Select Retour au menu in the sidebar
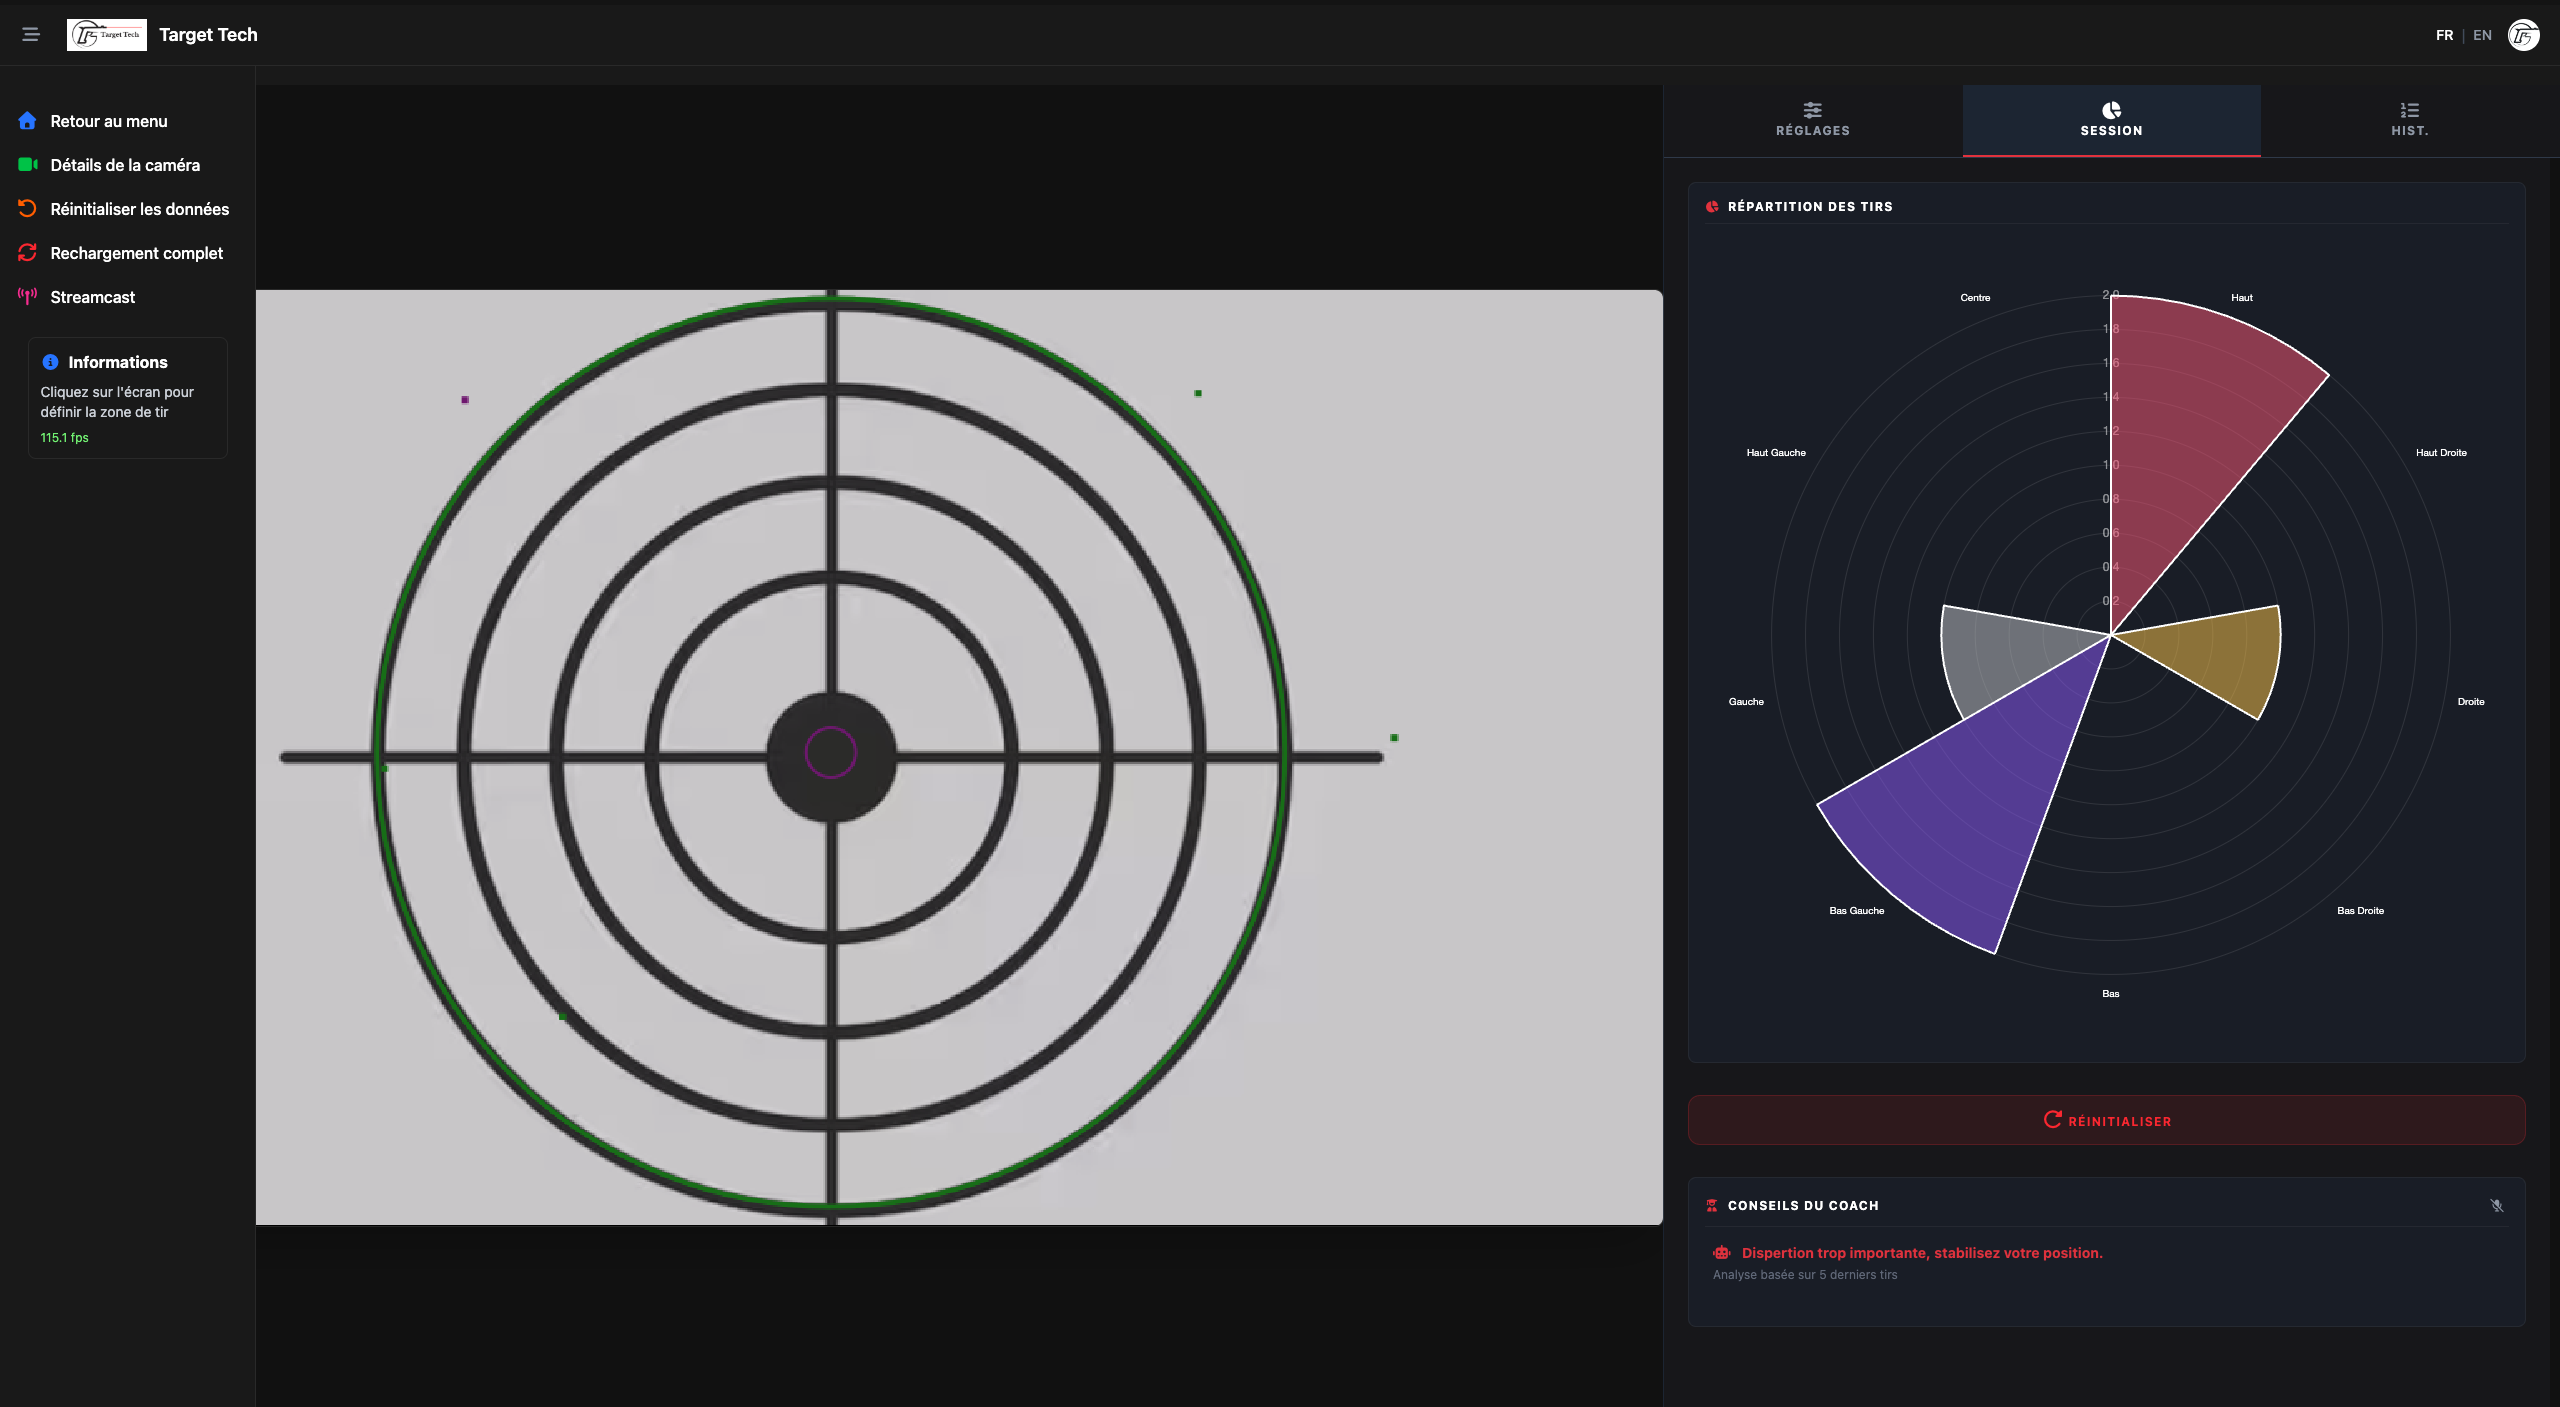 point(108,120)
